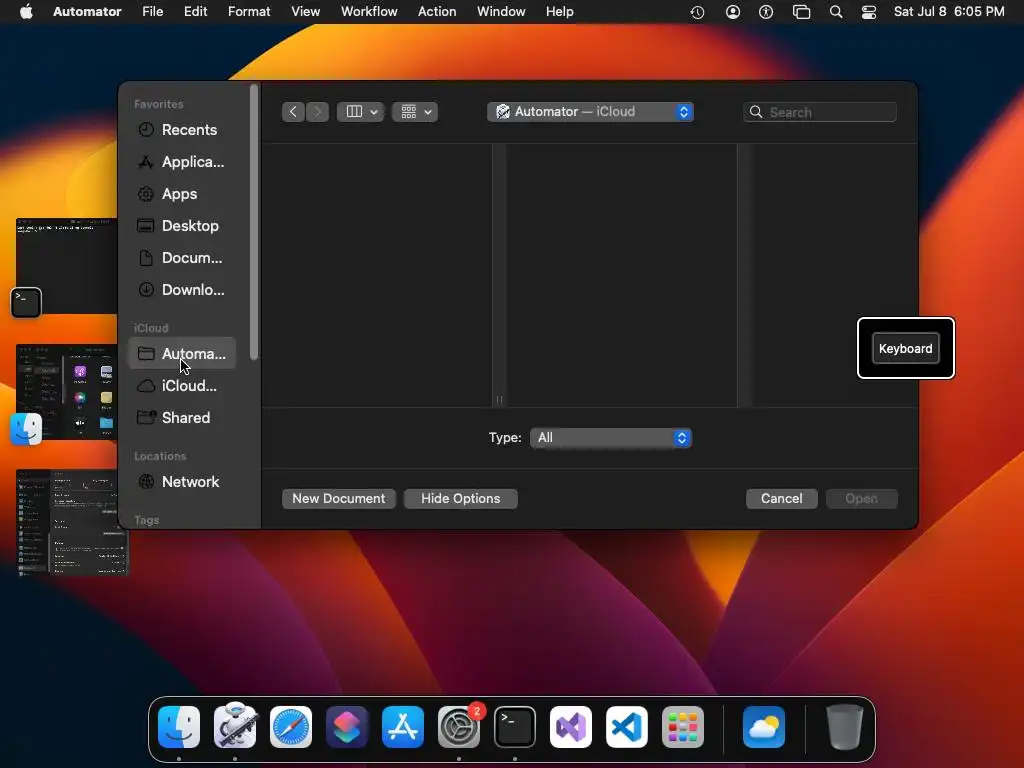Open the Window menu
Image resolution: width=1024 pixels, height=768 pixels.
[x=501, y=12]
